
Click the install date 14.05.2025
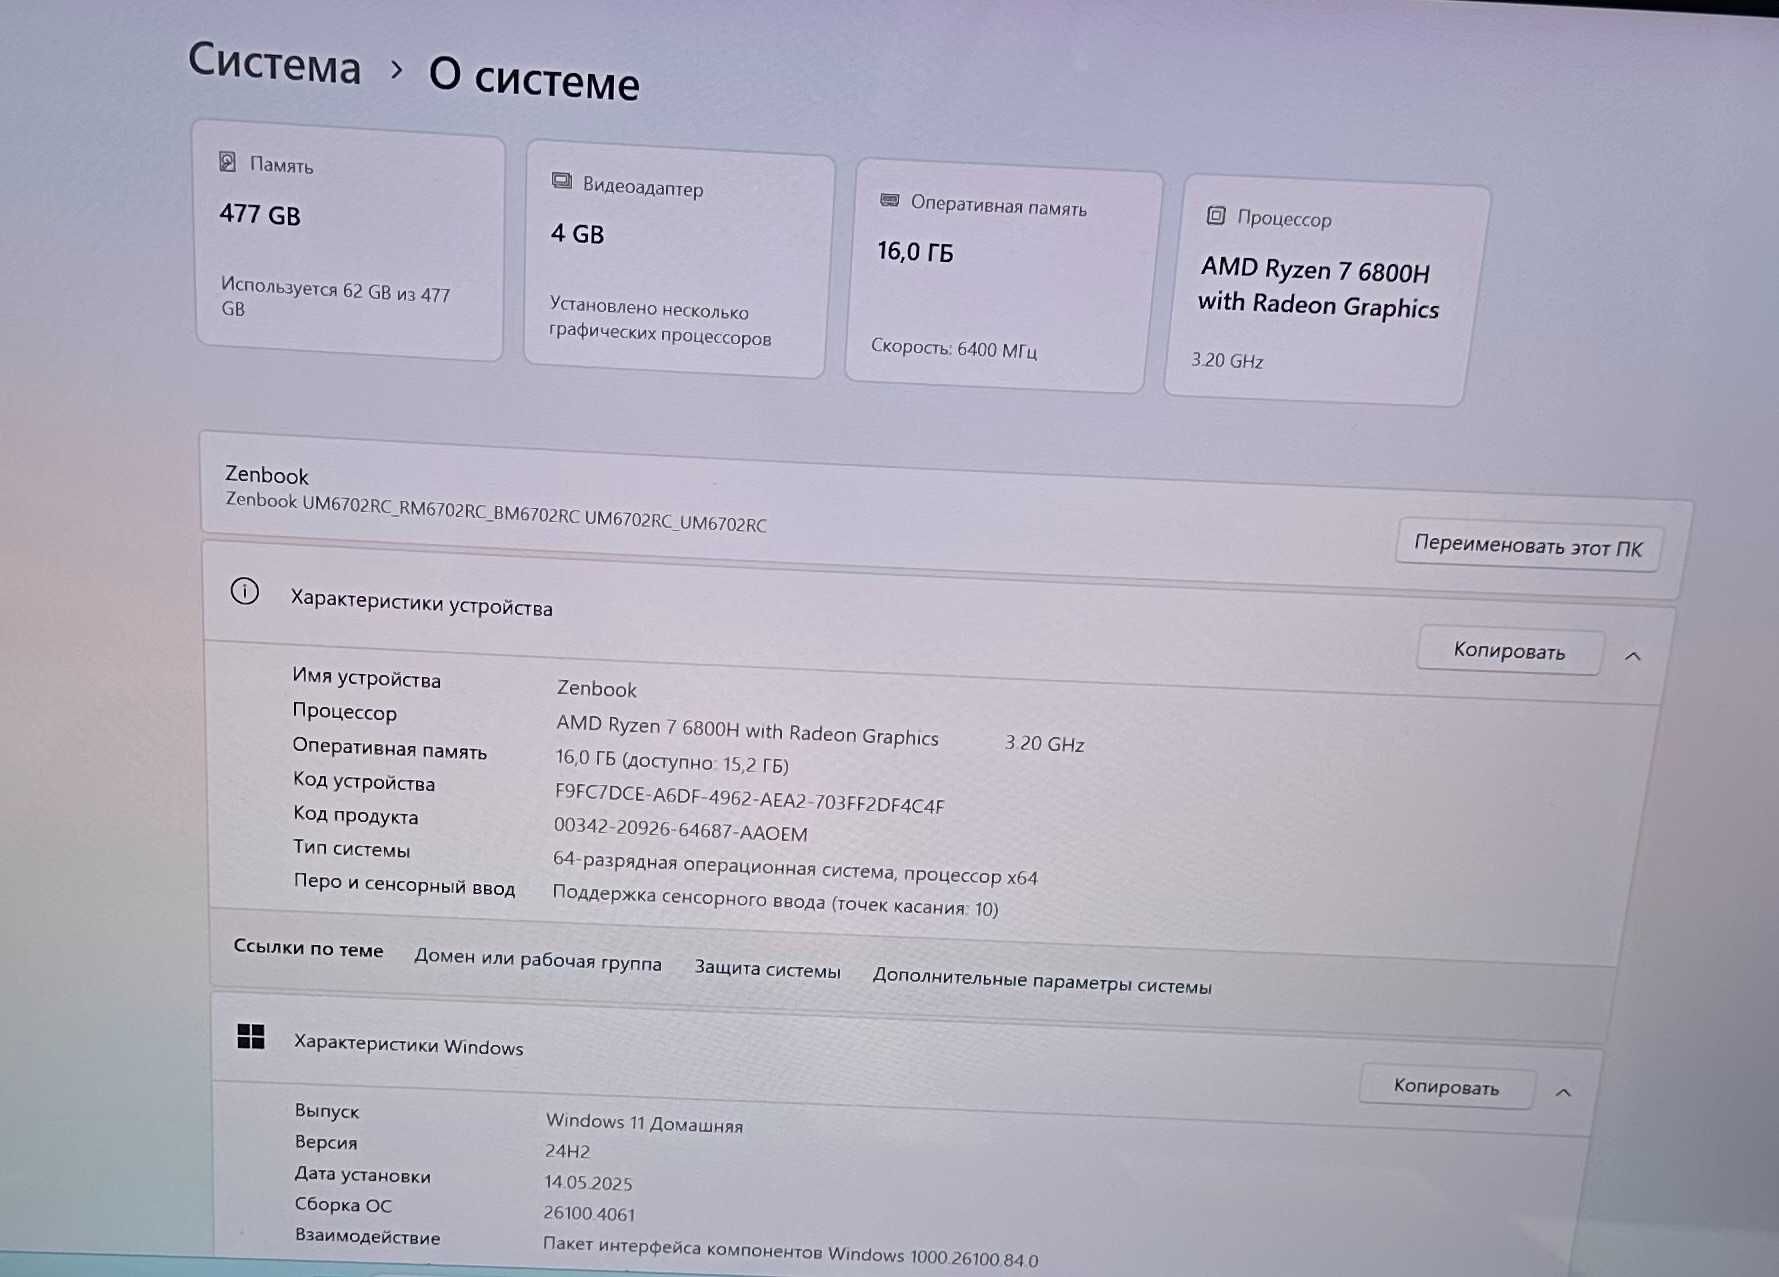coord(588,1183)
